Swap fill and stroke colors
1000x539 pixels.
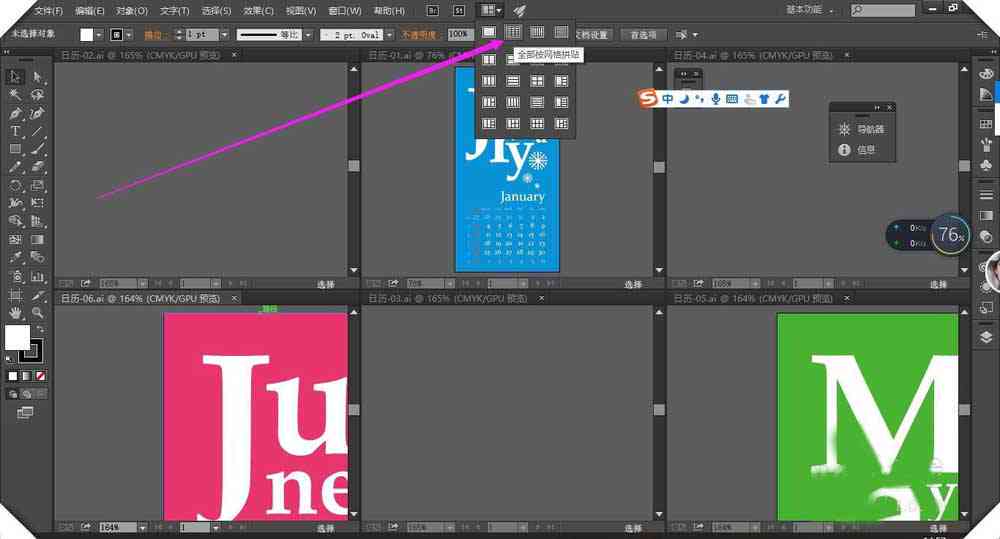click(40, 329)
